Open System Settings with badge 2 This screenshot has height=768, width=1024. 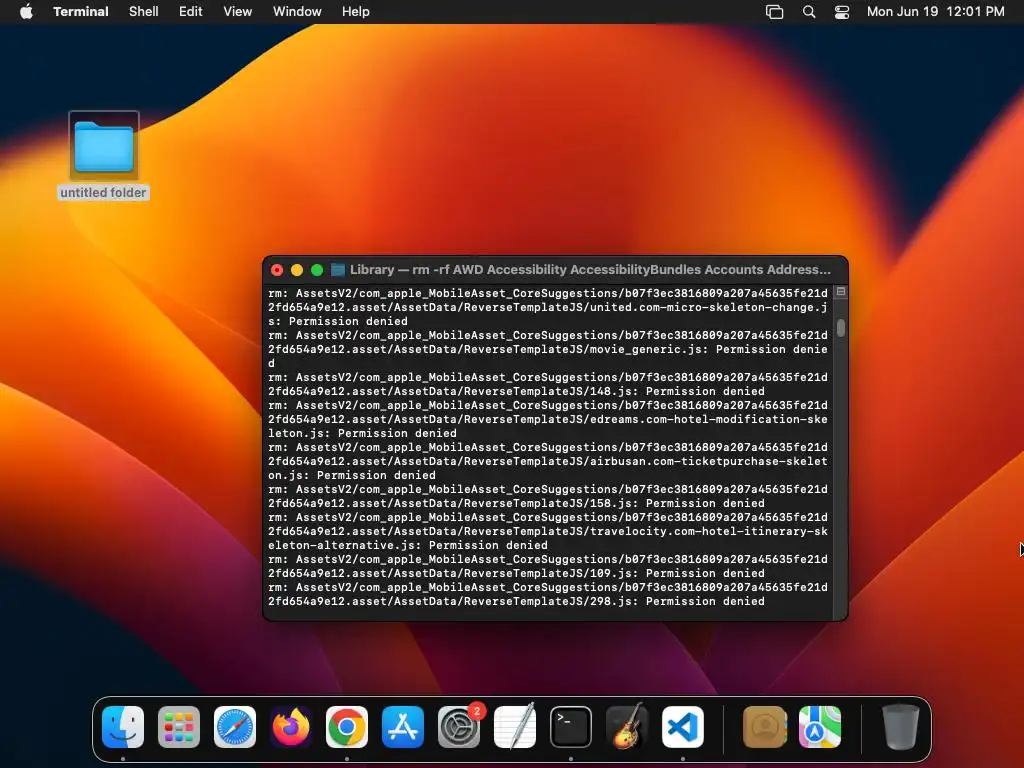click(x=459, y=727)
